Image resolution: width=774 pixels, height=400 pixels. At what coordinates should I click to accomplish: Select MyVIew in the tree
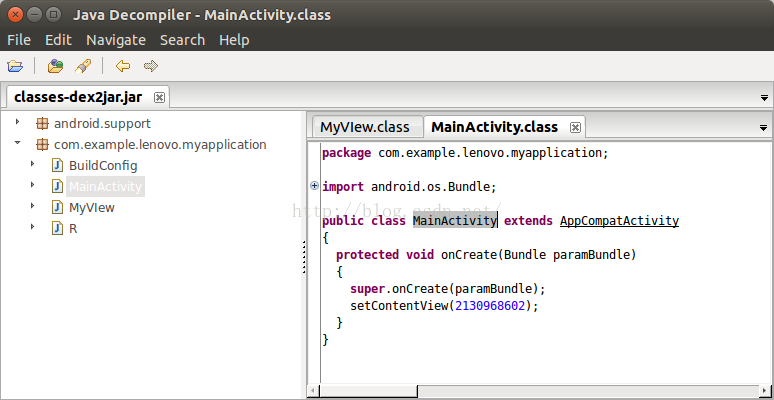click(x=92, y=207)
